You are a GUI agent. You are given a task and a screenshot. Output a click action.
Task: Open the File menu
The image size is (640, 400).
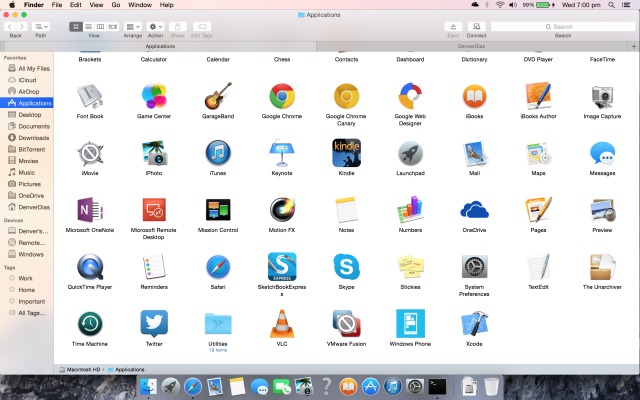click(57, 5)
